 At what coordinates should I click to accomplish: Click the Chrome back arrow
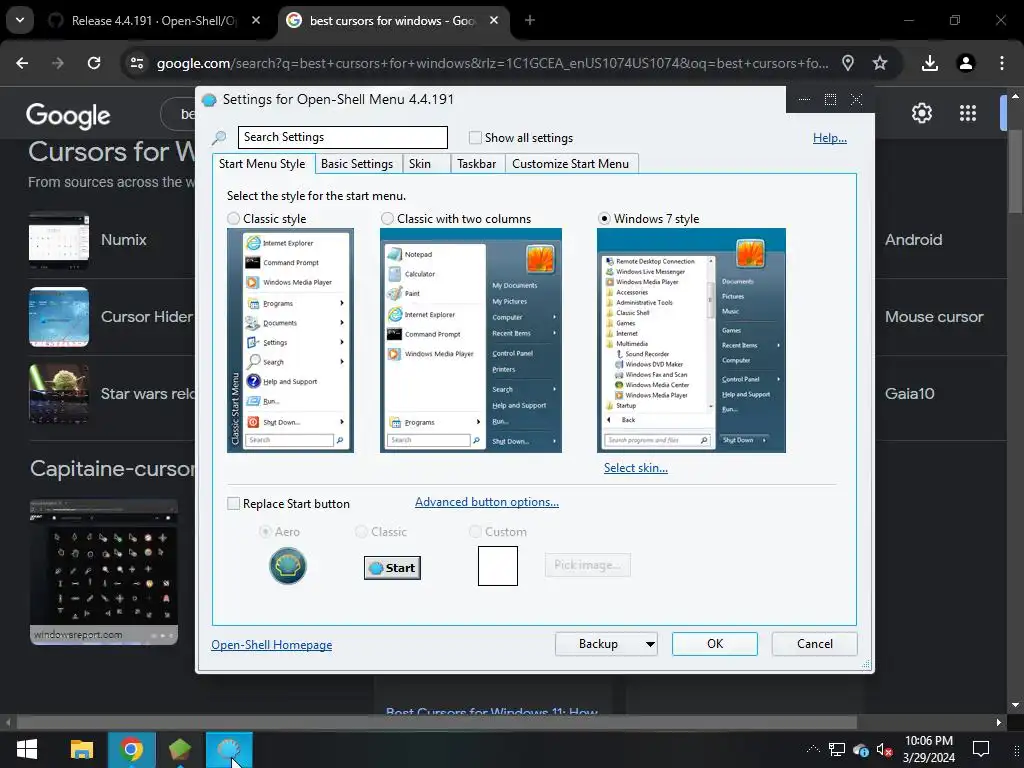coord(22,63)
